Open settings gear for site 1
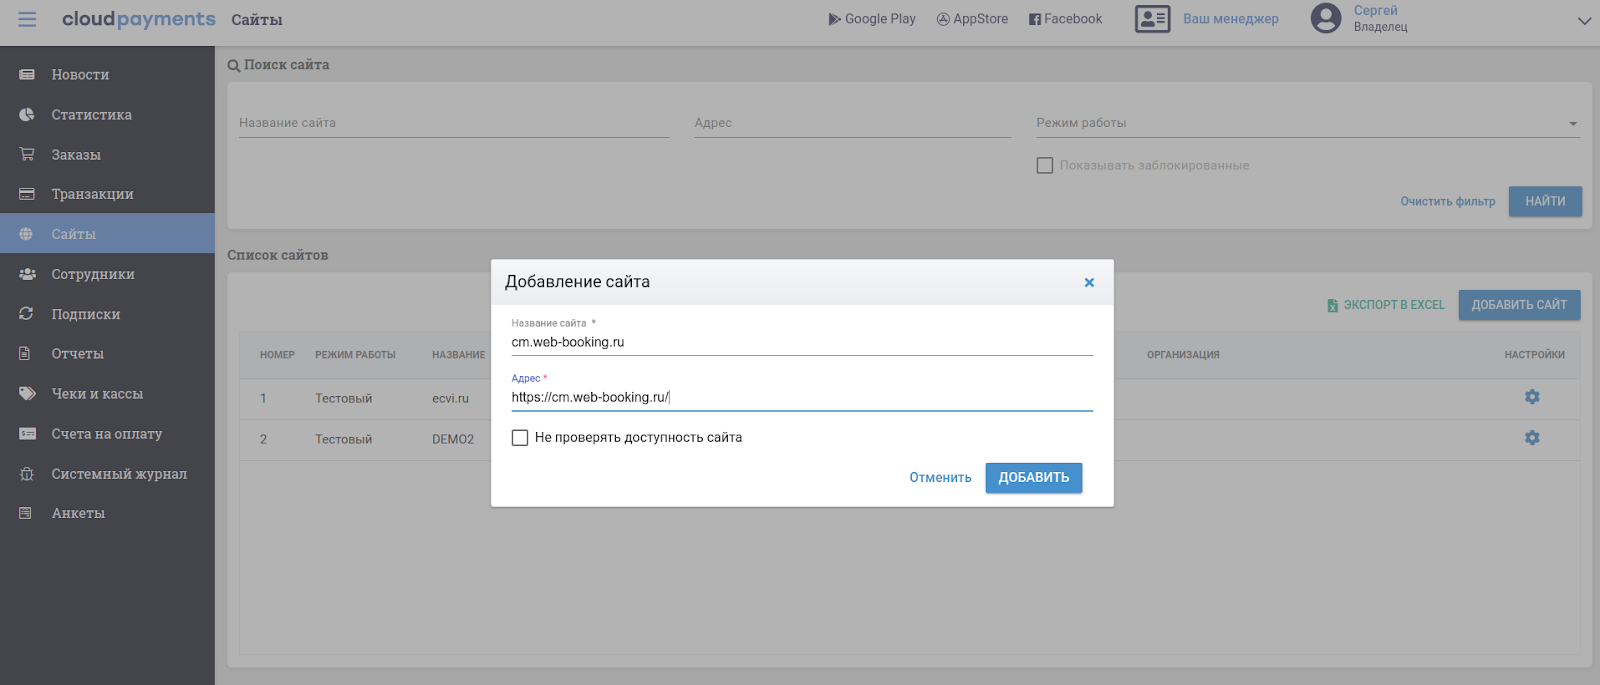1600x685 pixels. pyautogui.click(x=1532, y=397)
